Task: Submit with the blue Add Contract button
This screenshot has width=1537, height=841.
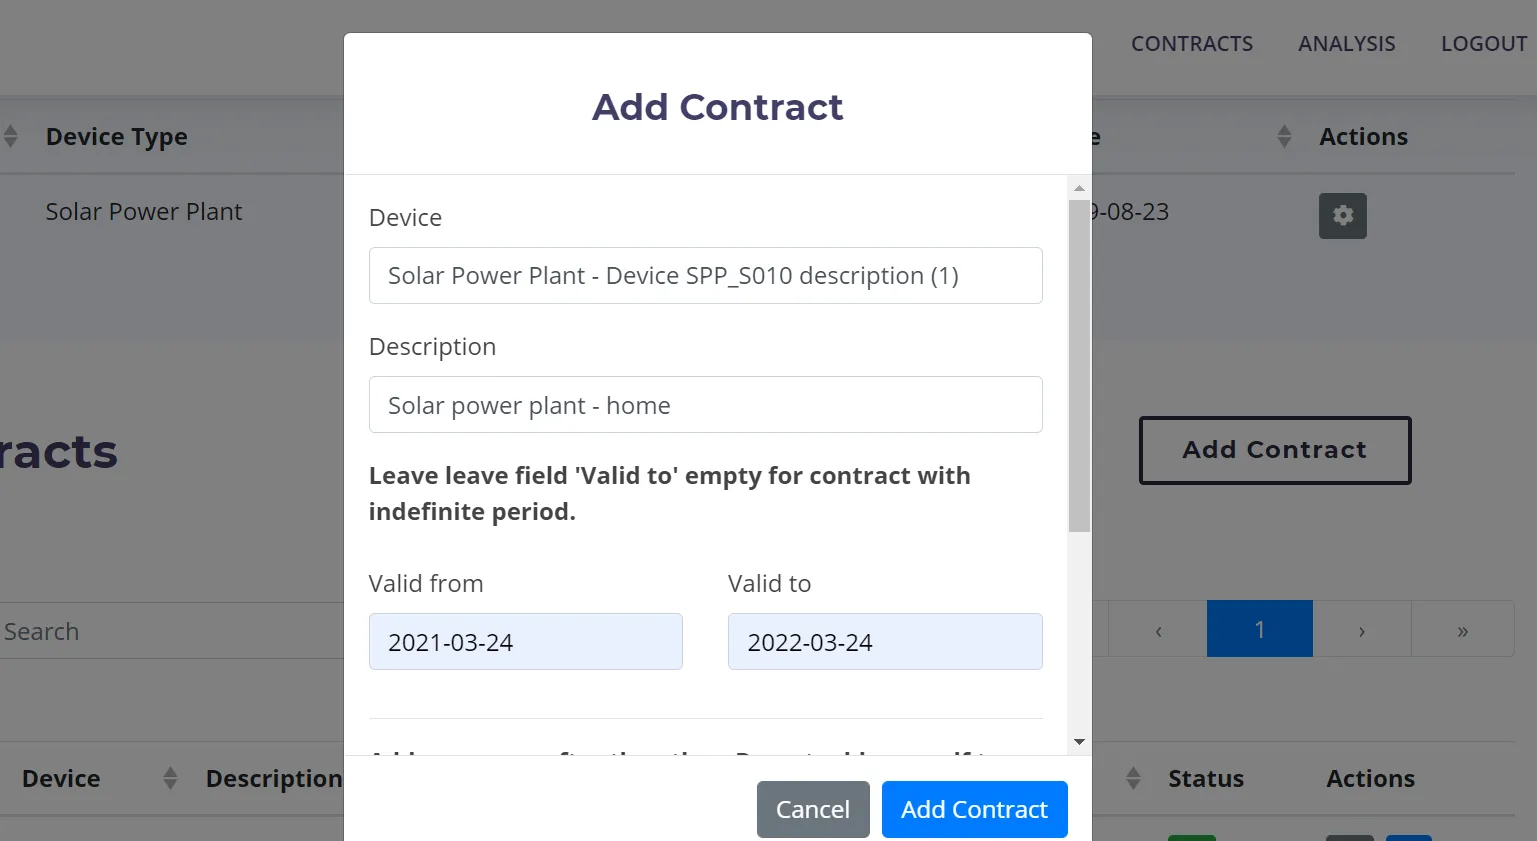Action: coord(974,809)
